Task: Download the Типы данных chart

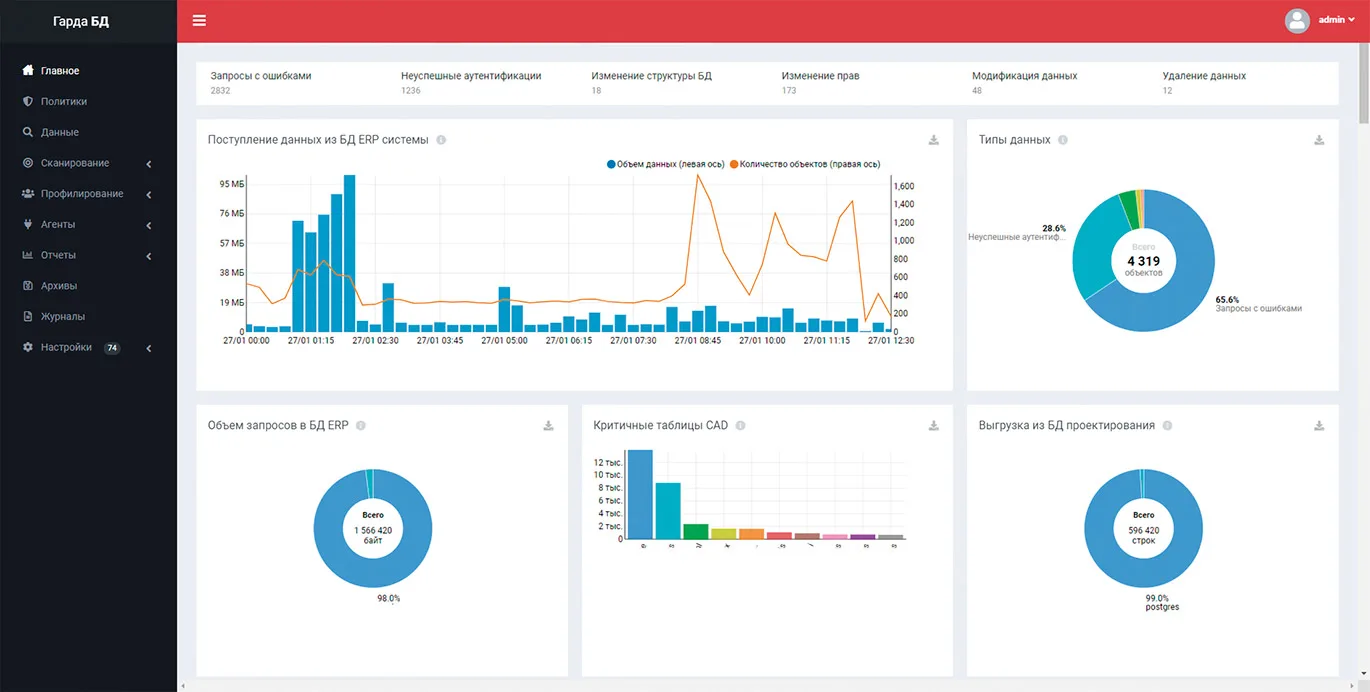Action: (x=1319, y=140)
